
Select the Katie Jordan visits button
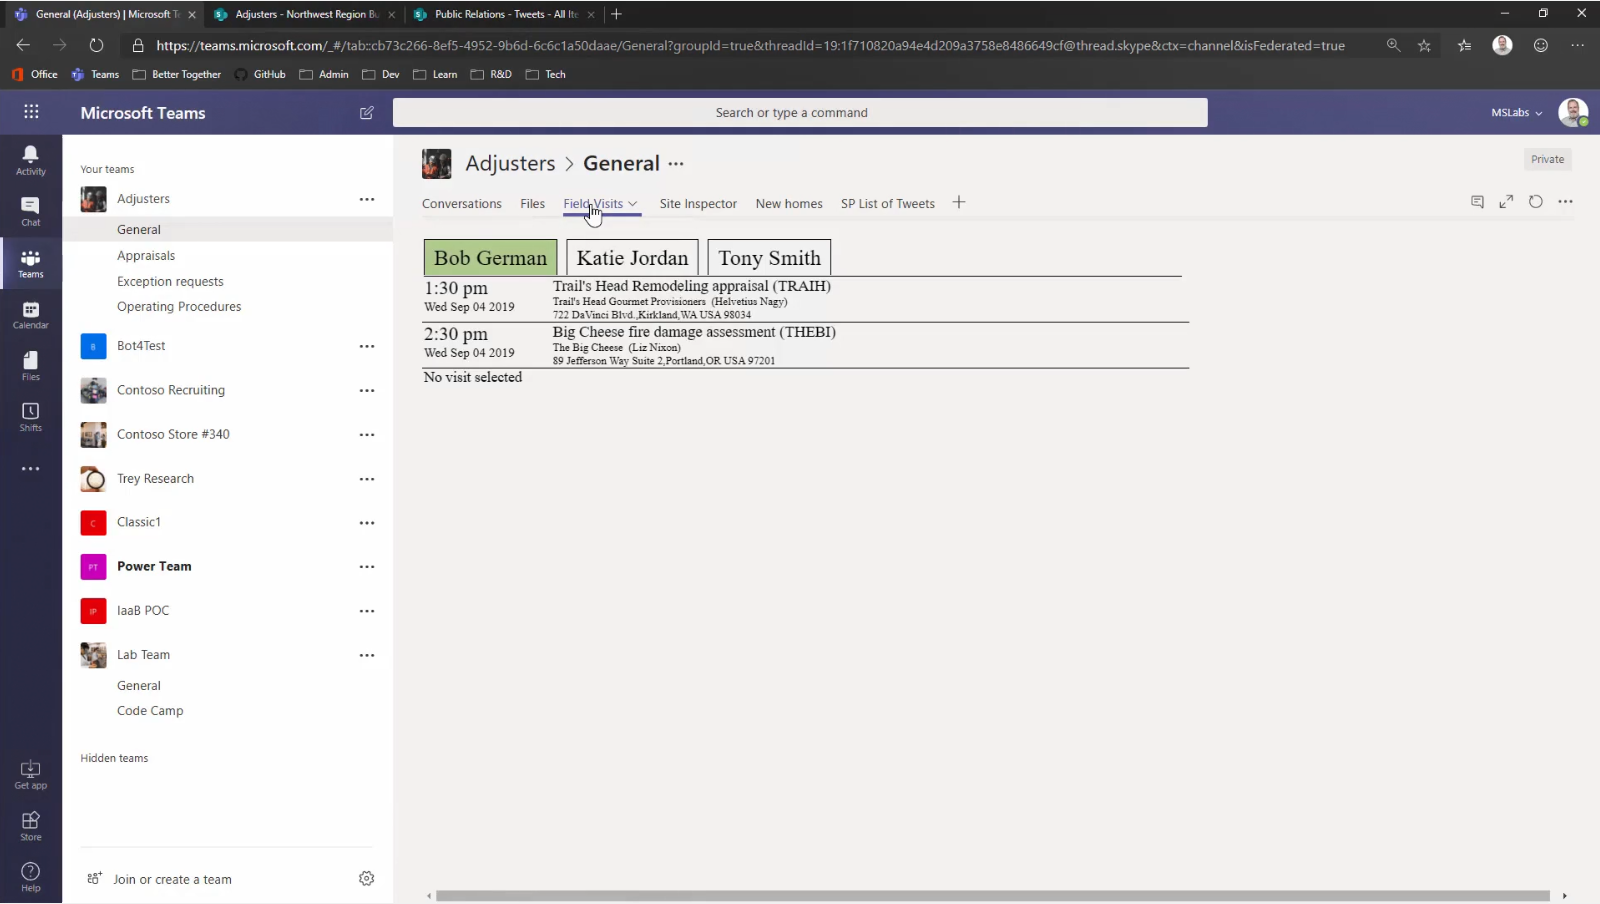[x=633, y=258]
